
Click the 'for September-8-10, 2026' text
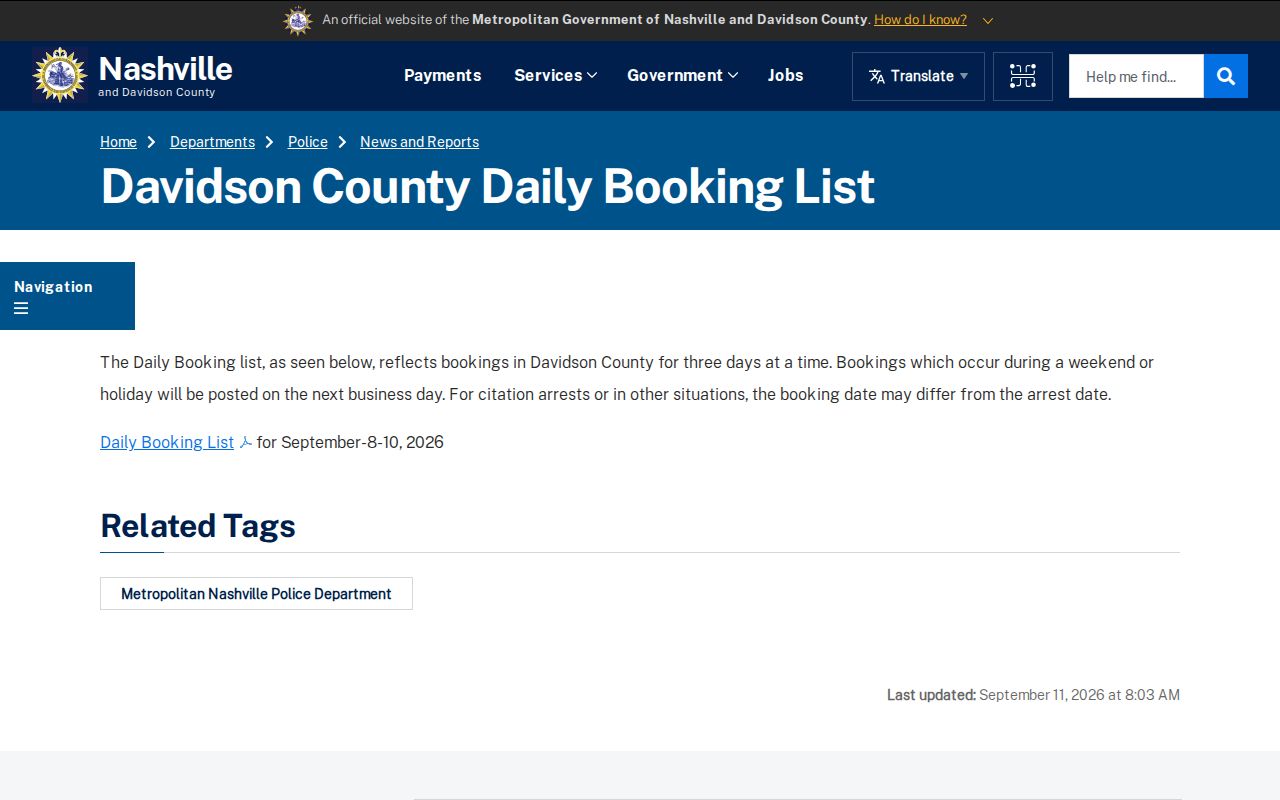350,442
